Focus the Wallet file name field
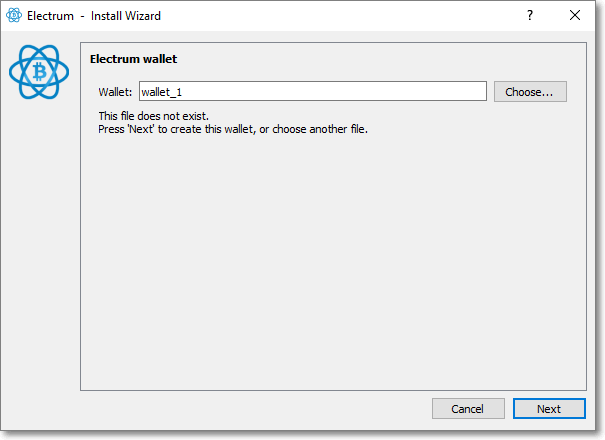 (313, 91)
